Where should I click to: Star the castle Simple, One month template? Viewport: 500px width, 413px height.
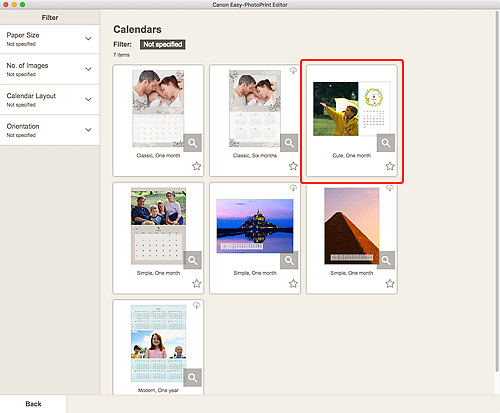coord(293,283)
